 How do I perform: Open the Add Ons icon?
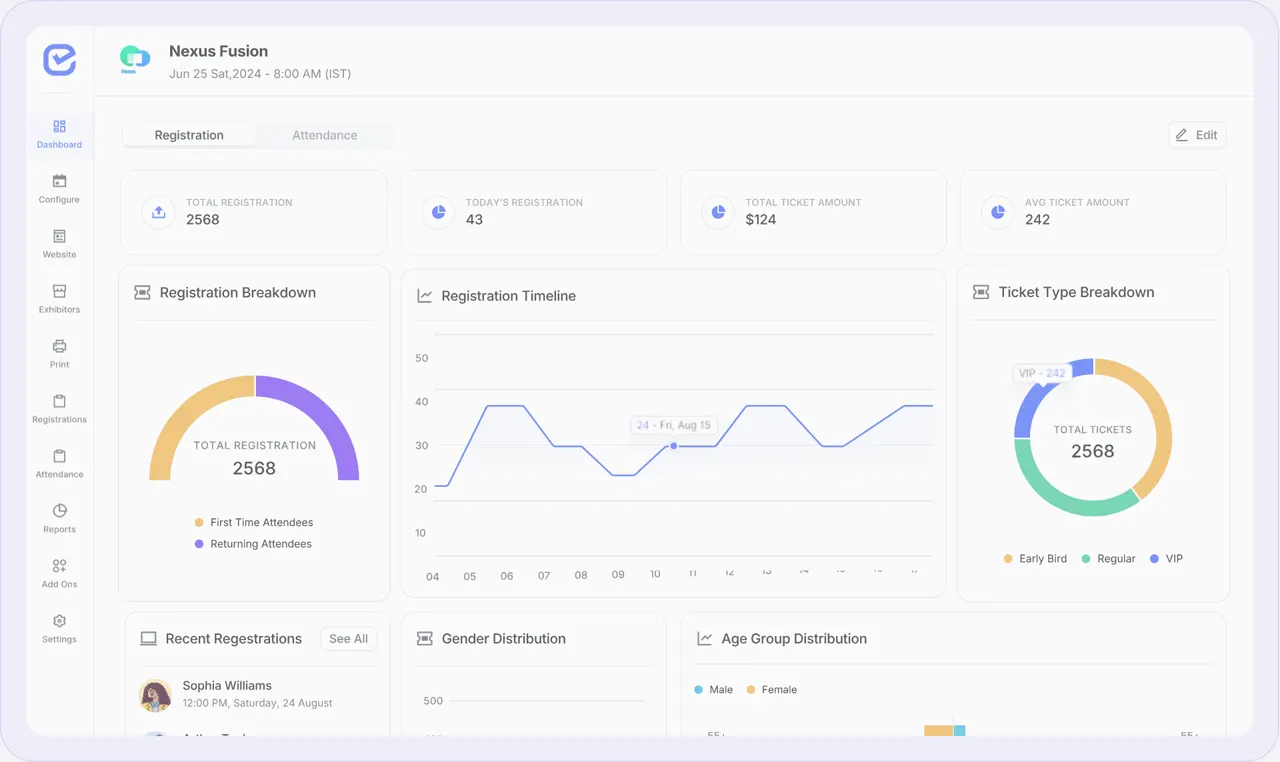(x=59, y=566)
